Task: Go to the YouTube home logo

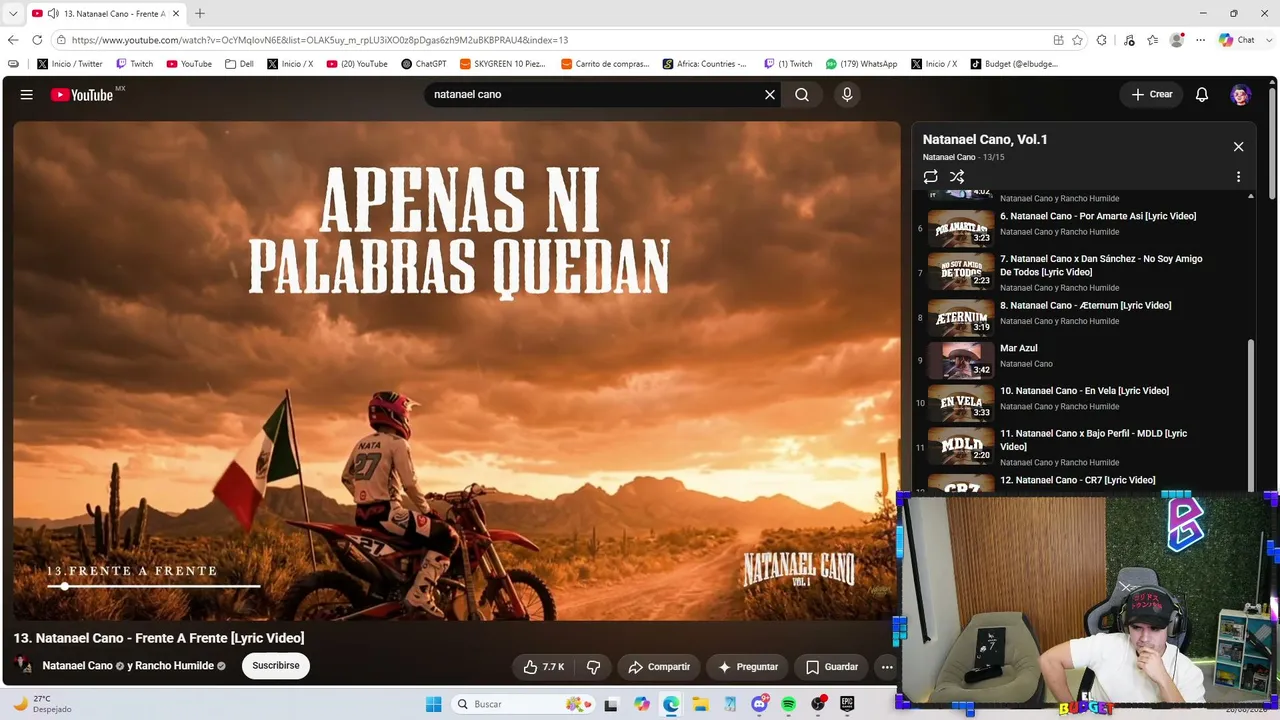Action: point(82,95)
